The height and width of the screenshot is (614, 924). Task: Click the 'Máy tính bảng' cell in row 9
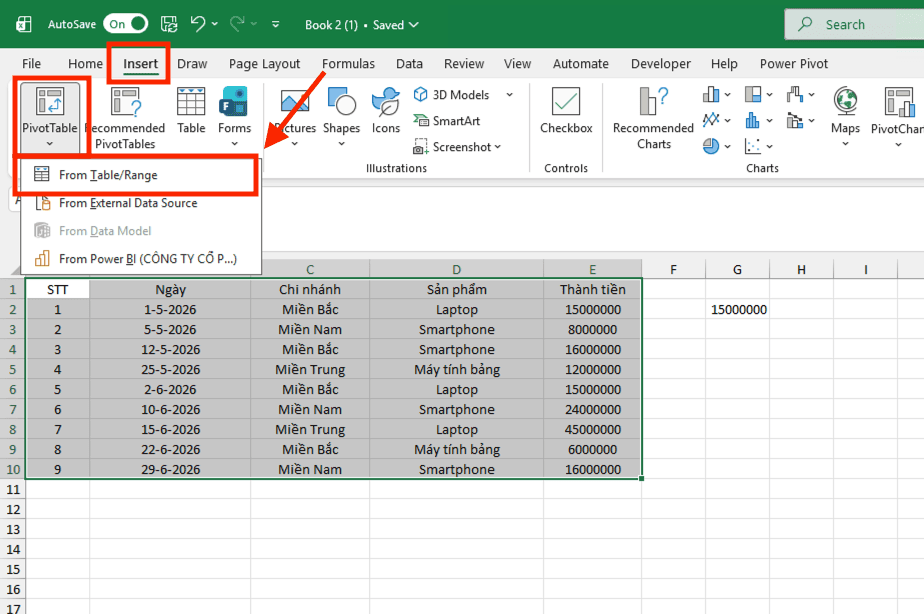click(456, 450)
